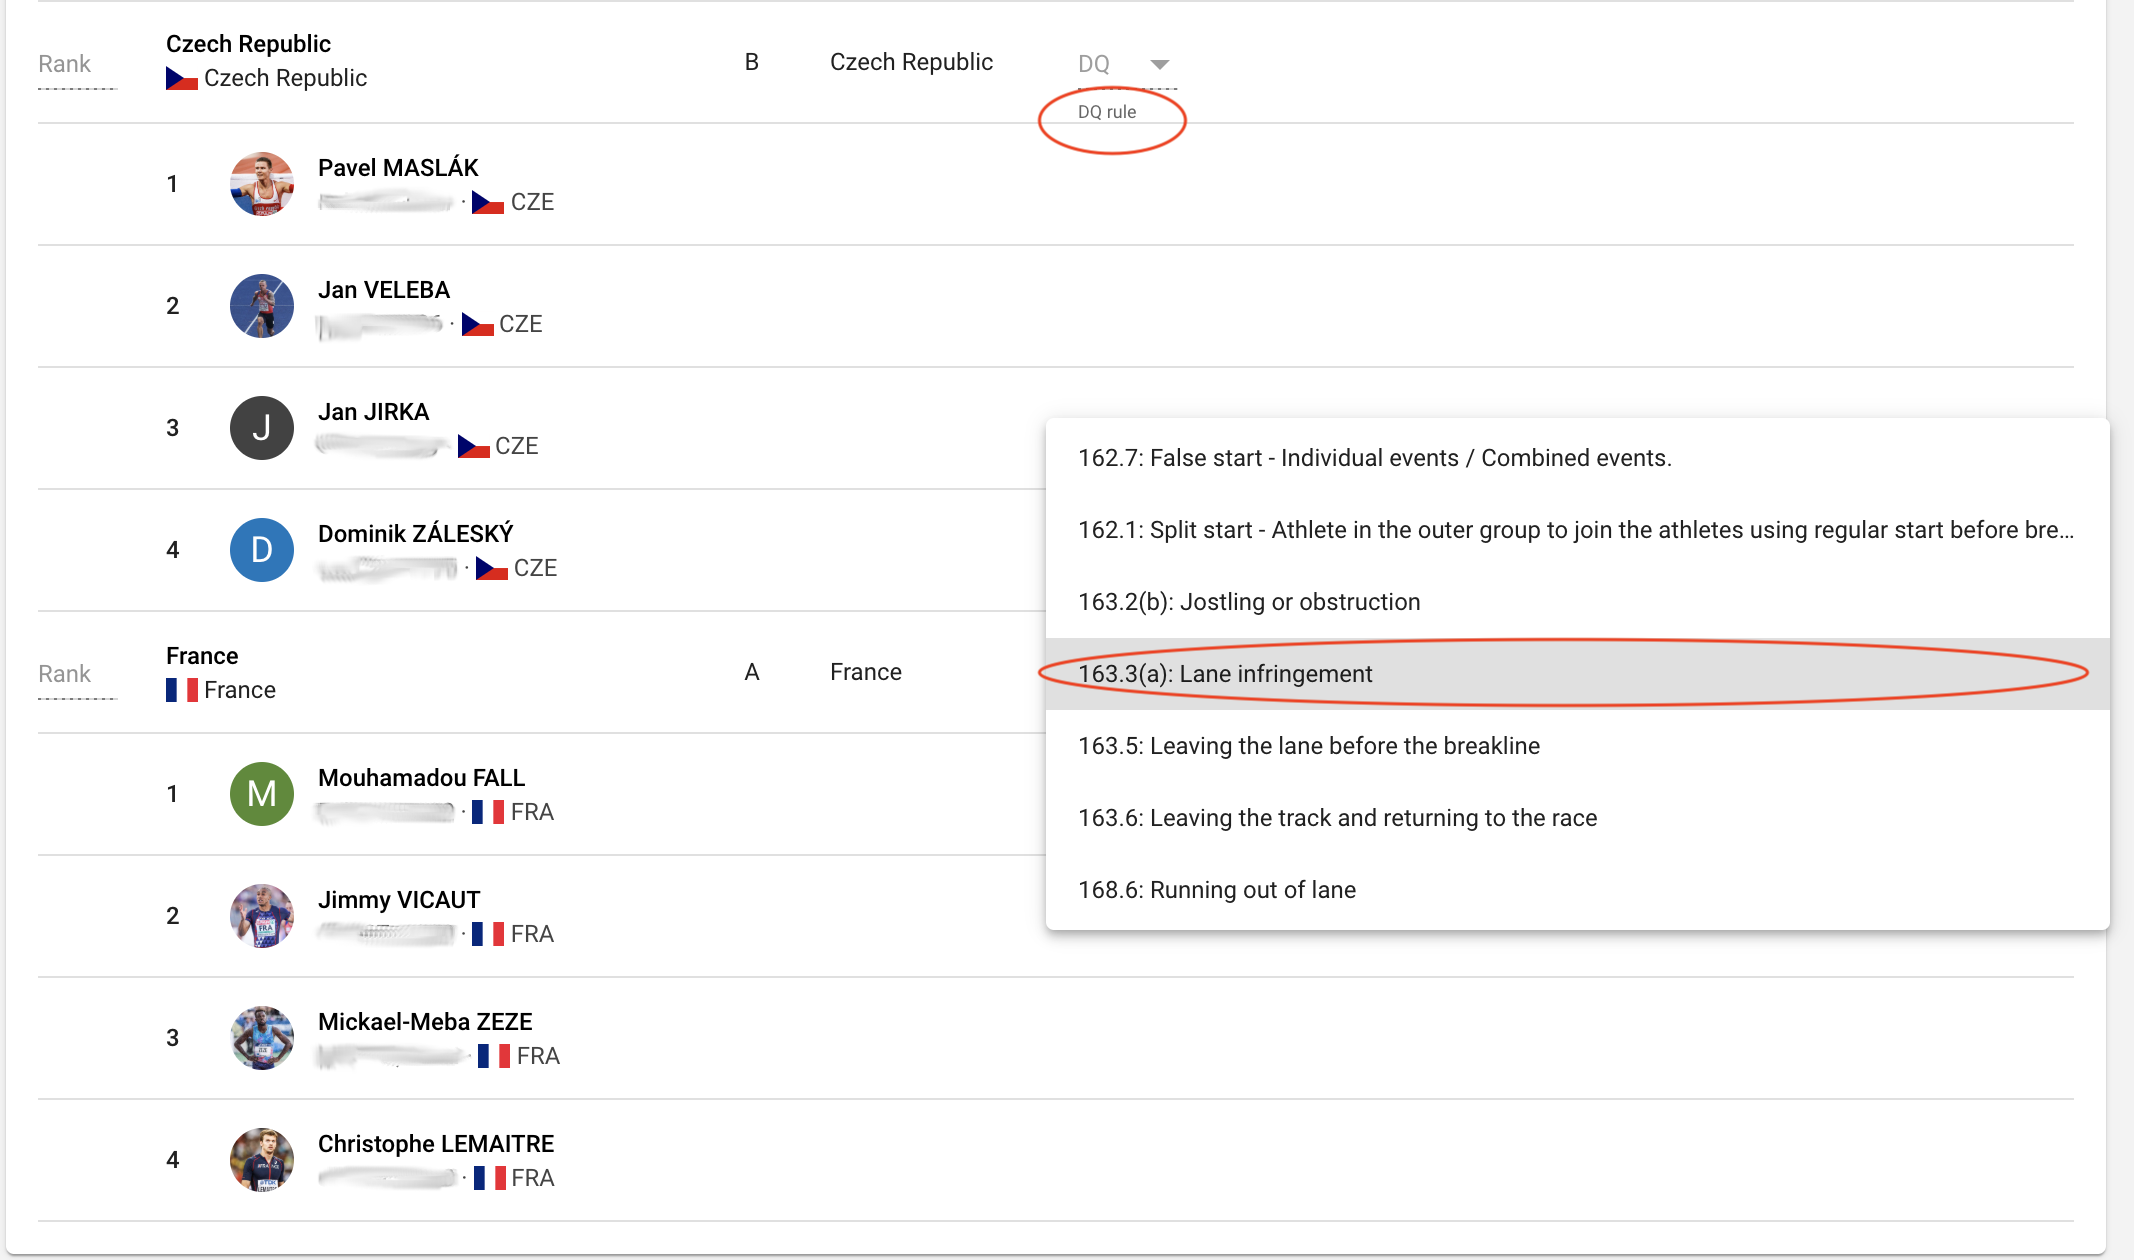Click the blue 'D' avatar for Dominik ZÁLESKÝ
2134x1260 pixels.
(x=261, y=550)
